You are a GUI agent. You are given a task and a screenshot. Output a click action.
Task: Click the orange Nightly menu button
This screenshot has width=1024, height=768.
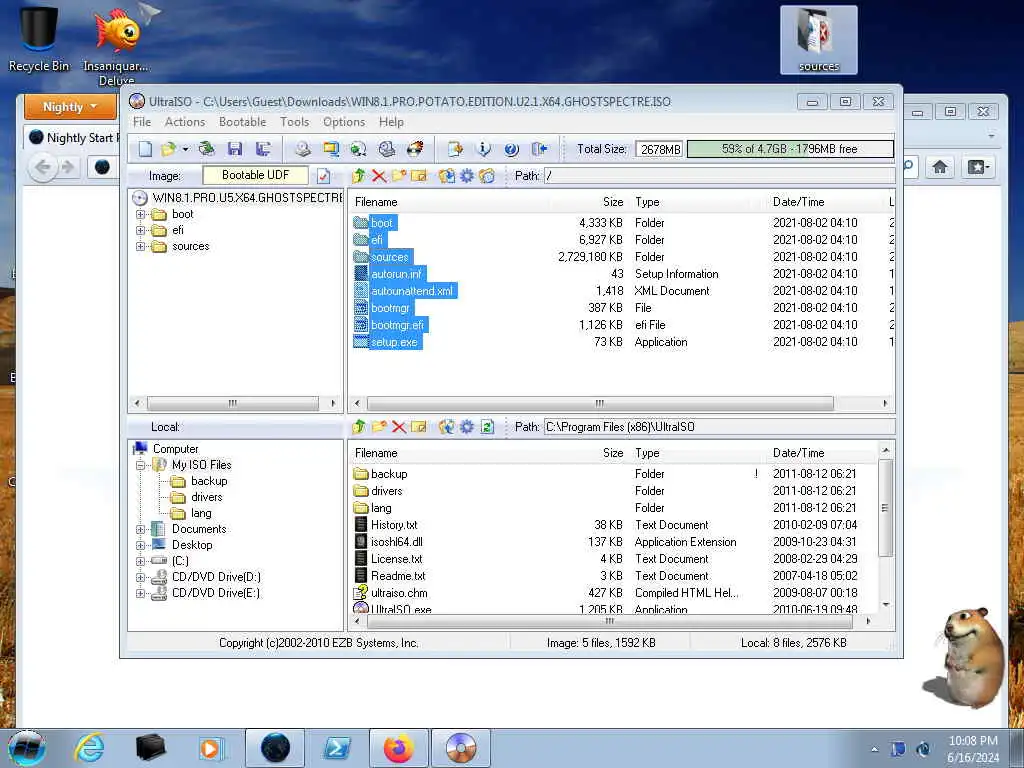tap(70, 106)
